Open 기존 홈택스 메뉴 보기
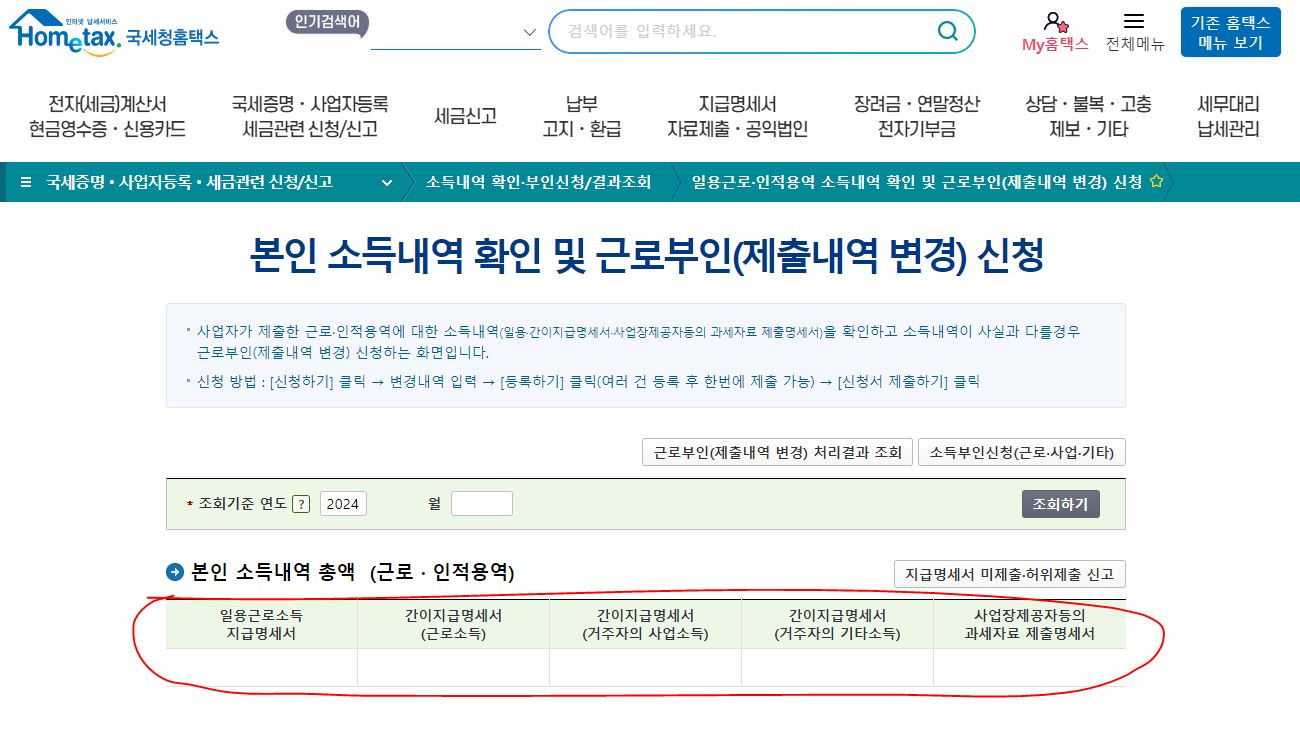The image size is (1300, 729). point(1230,31)
